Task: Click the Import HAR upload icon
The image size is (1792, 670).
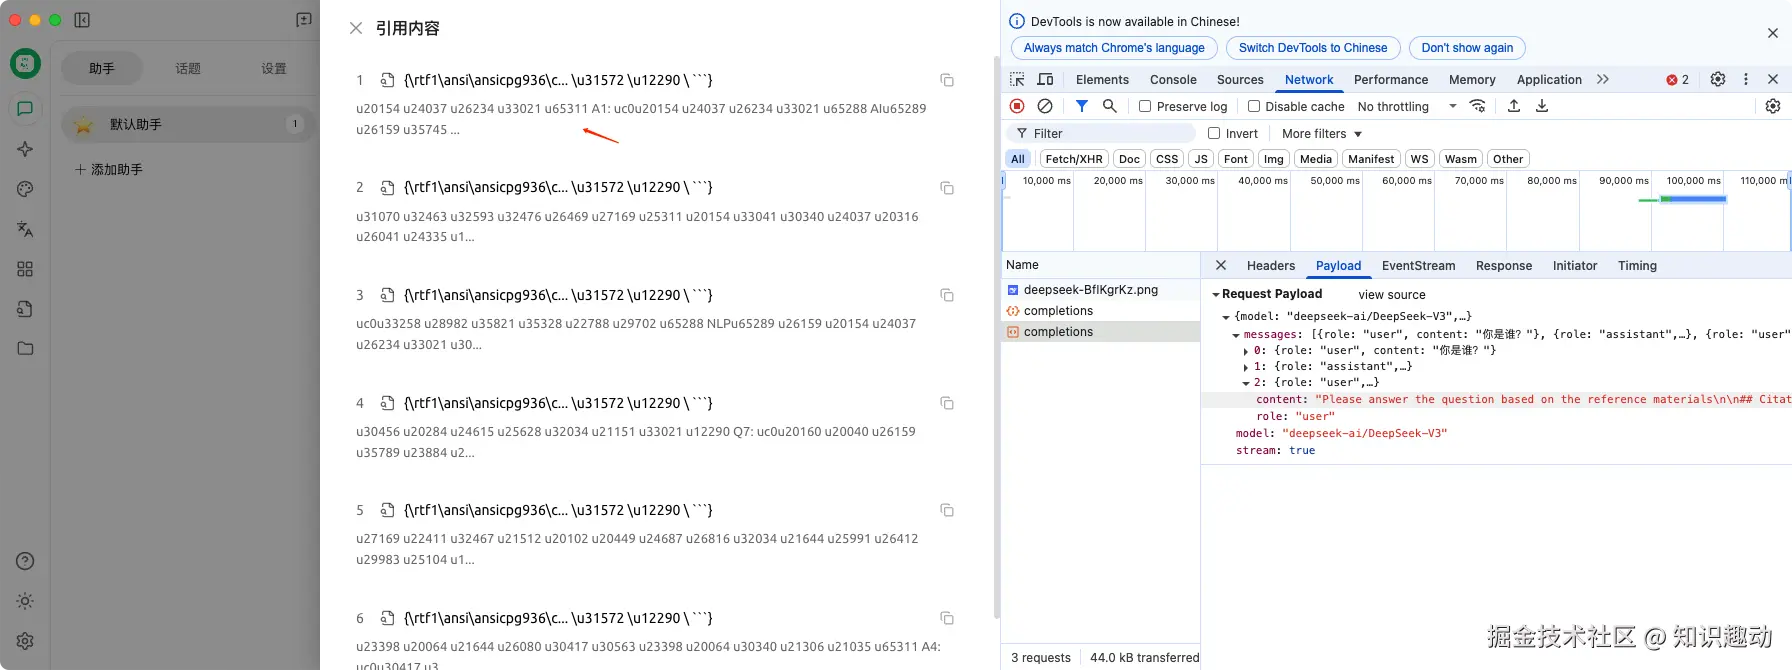Action: [1514, 106]
